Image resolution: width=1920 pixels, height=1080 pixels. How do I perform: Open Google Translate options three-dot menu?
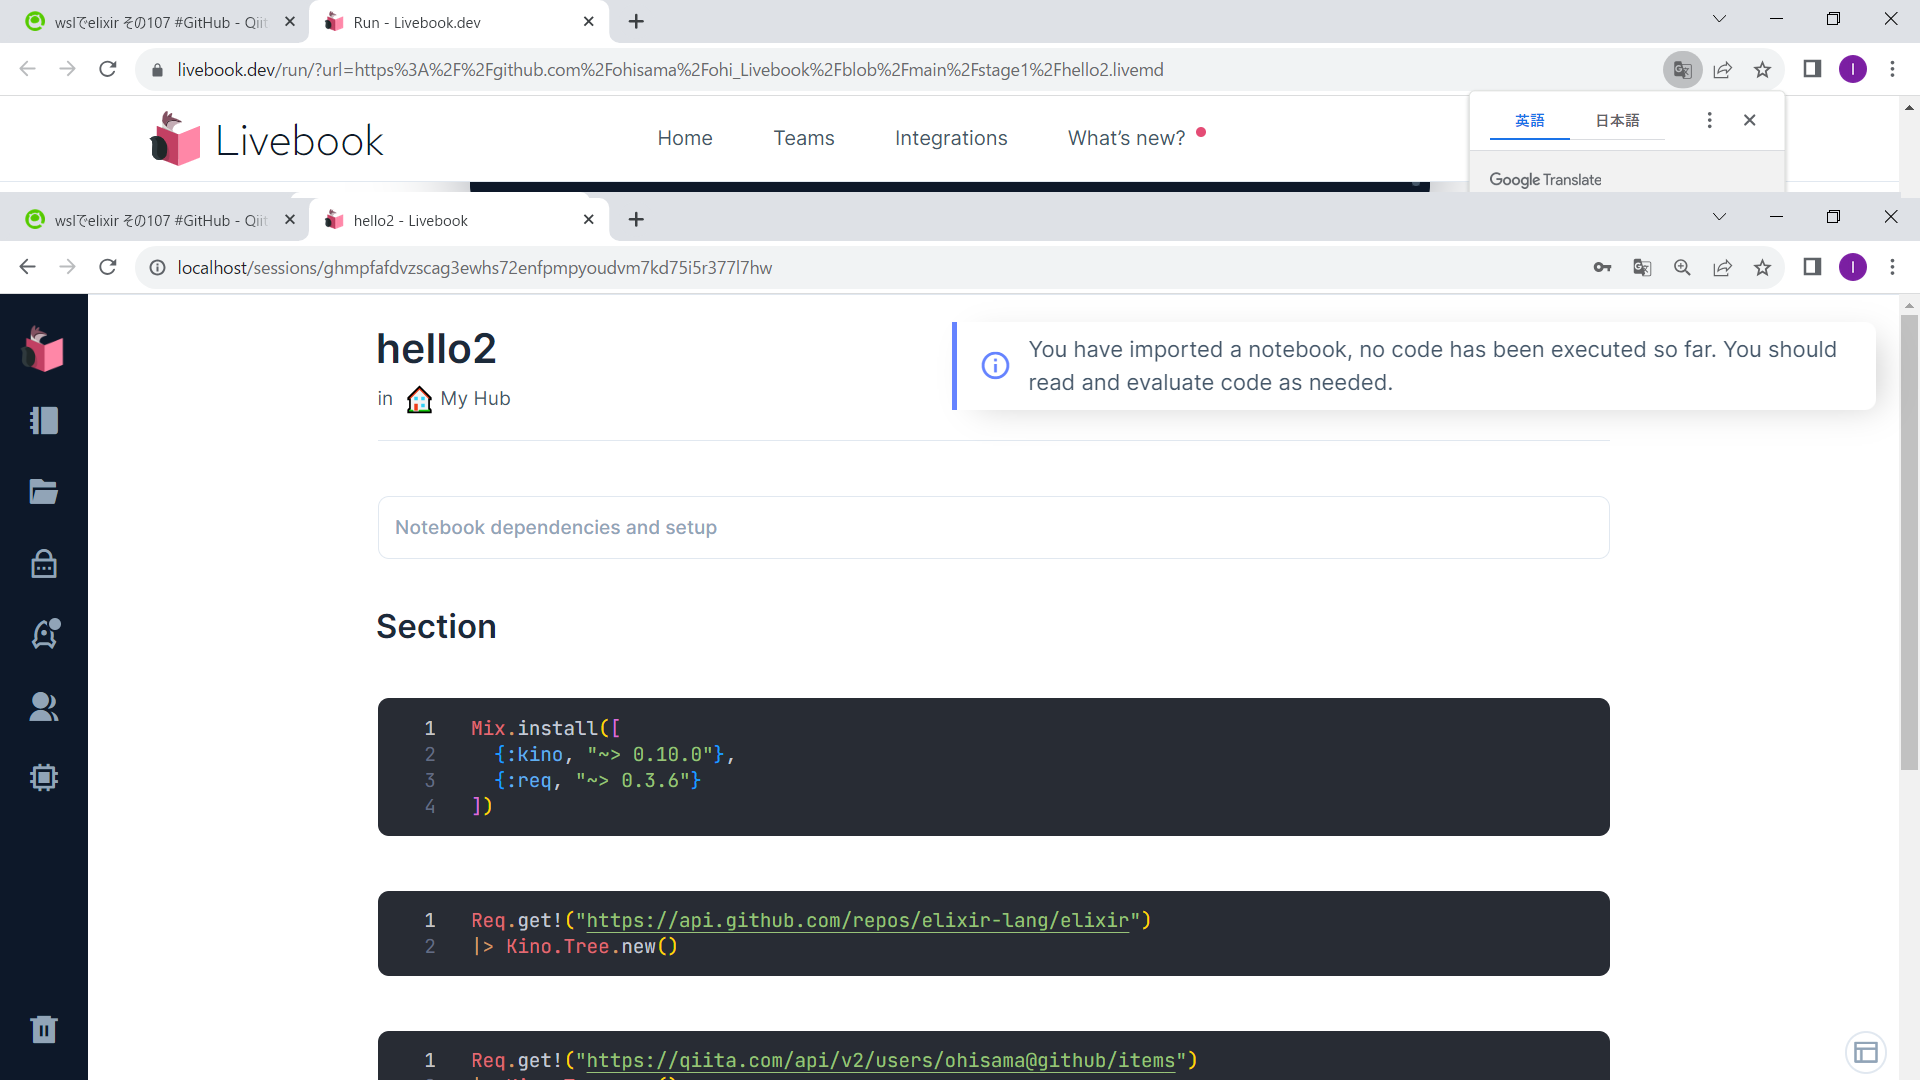click(1709, 120)
